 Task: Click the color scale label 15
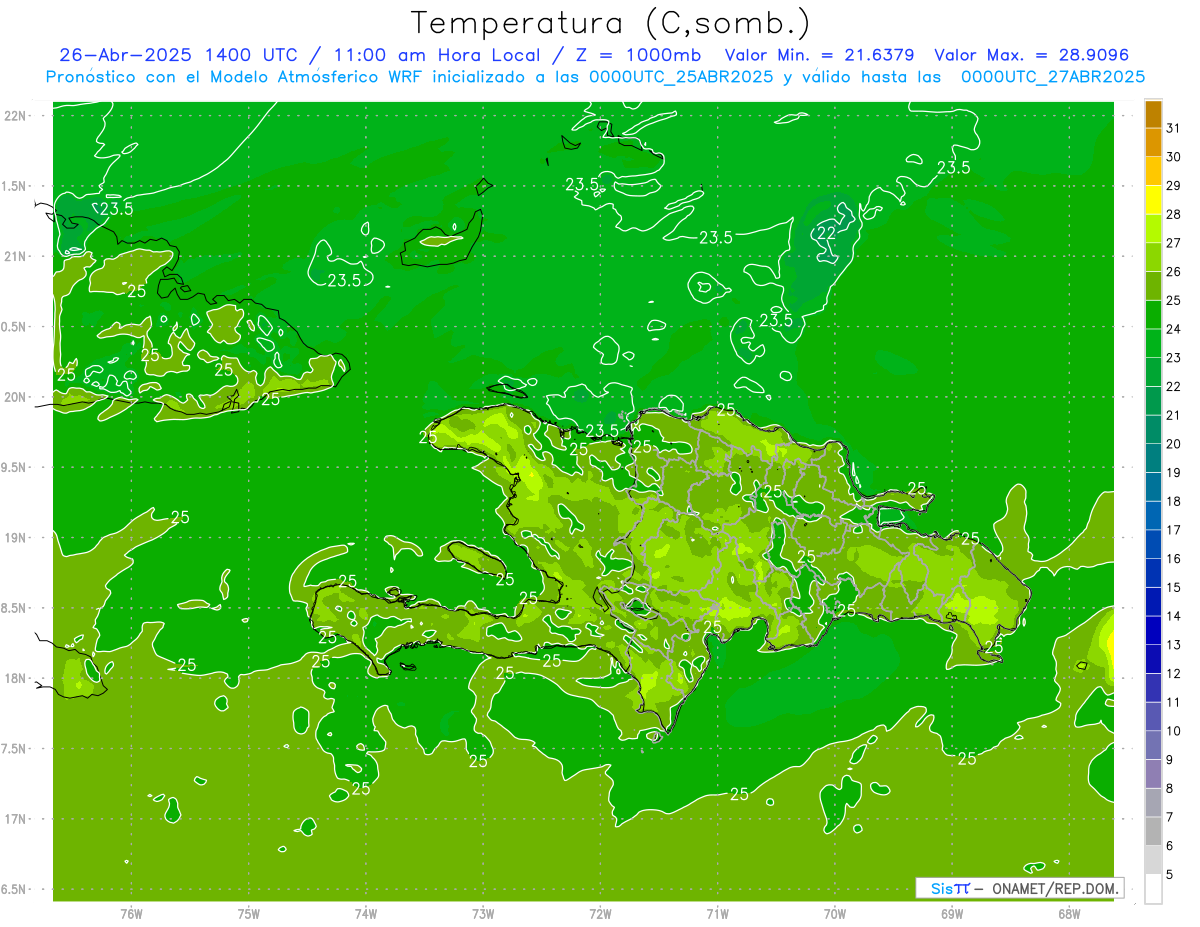1174,588
